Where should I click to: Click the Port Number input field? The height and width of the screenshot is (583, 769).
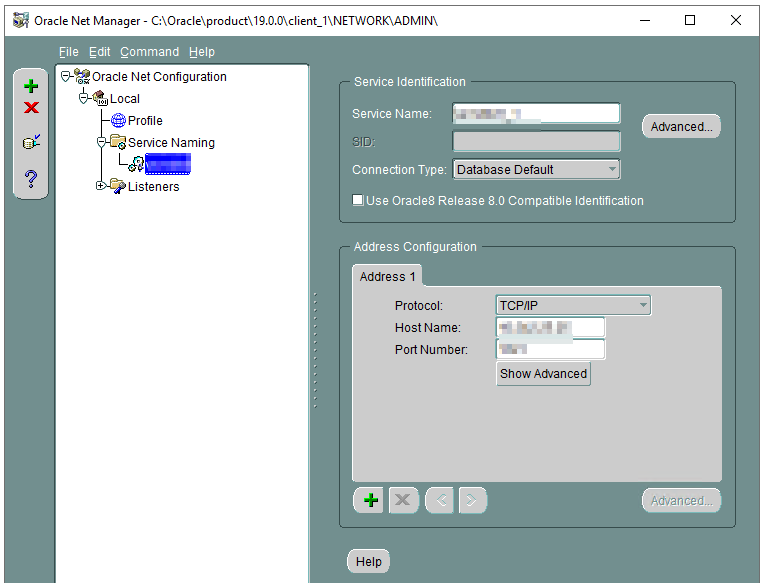pos(550,349)
